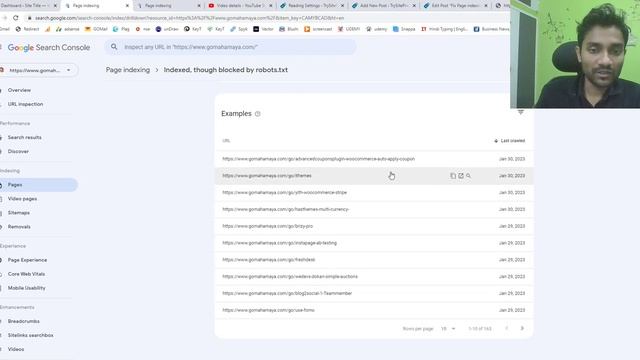The image size is (640, 360).
Task: Open the /go/themes URL in new tab
Action: [461, 176]
